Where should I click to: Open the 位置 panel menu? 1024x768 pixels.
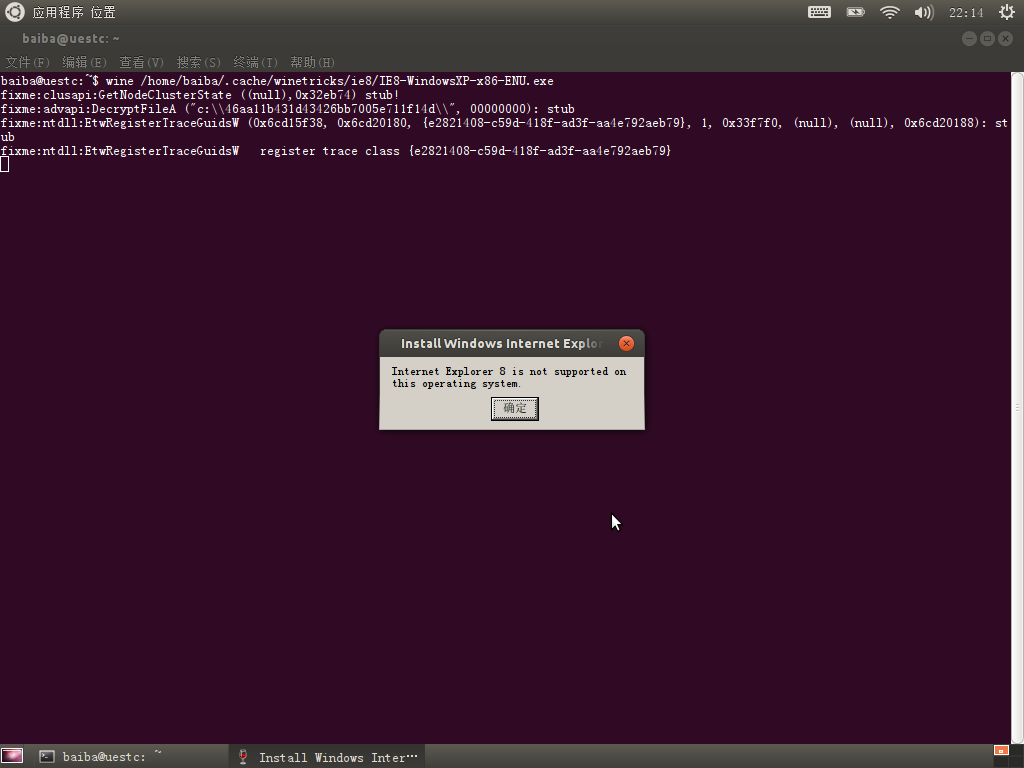[x=103, y=12]
